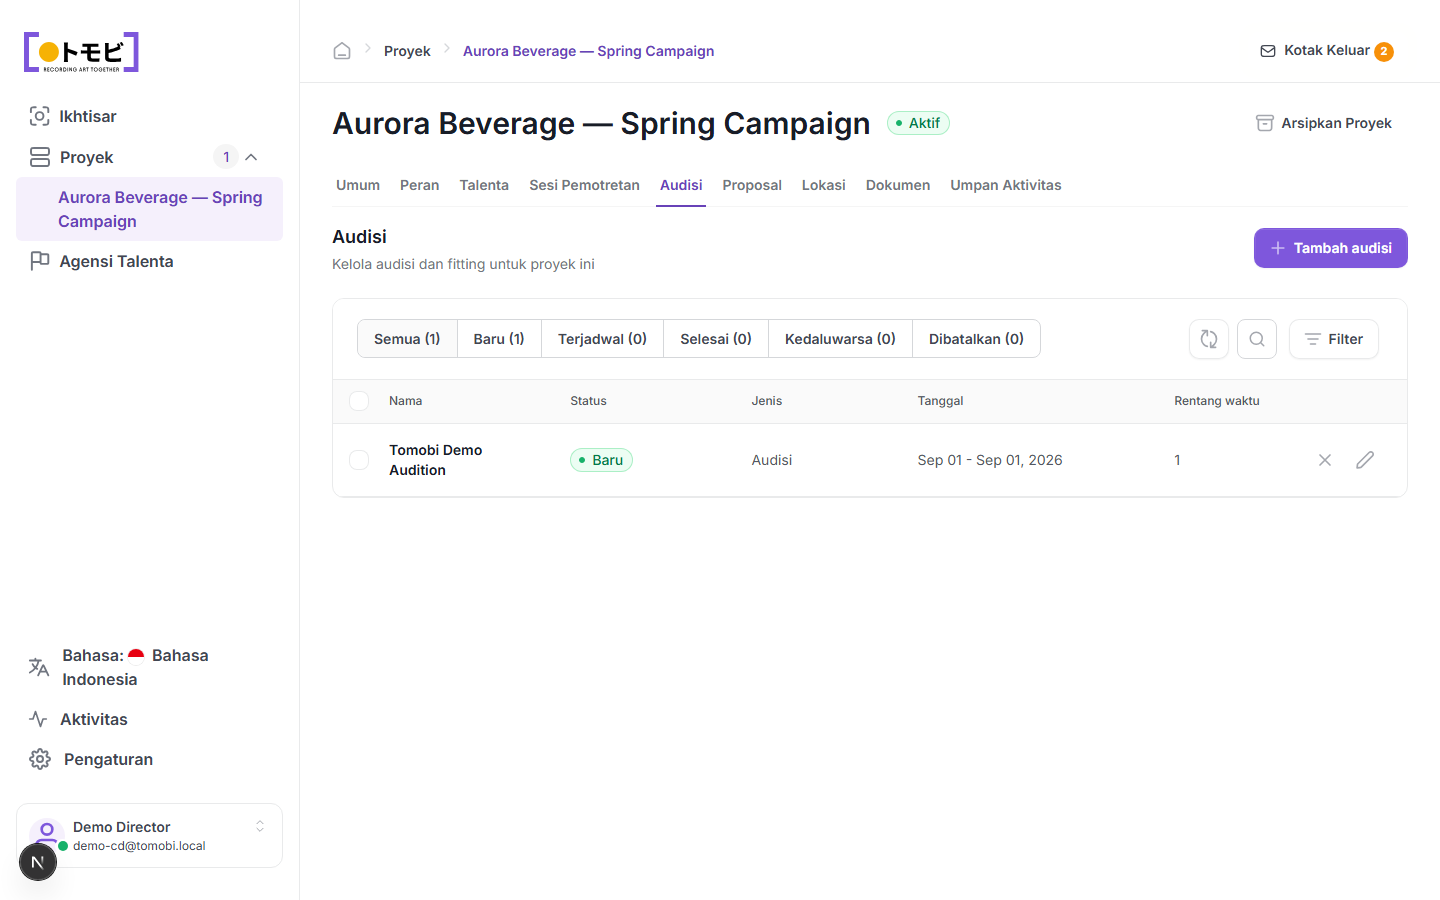Filter by Baru (1)
Image resolution: width=1440 pixels, height=900 pixels.
[499, 339]
